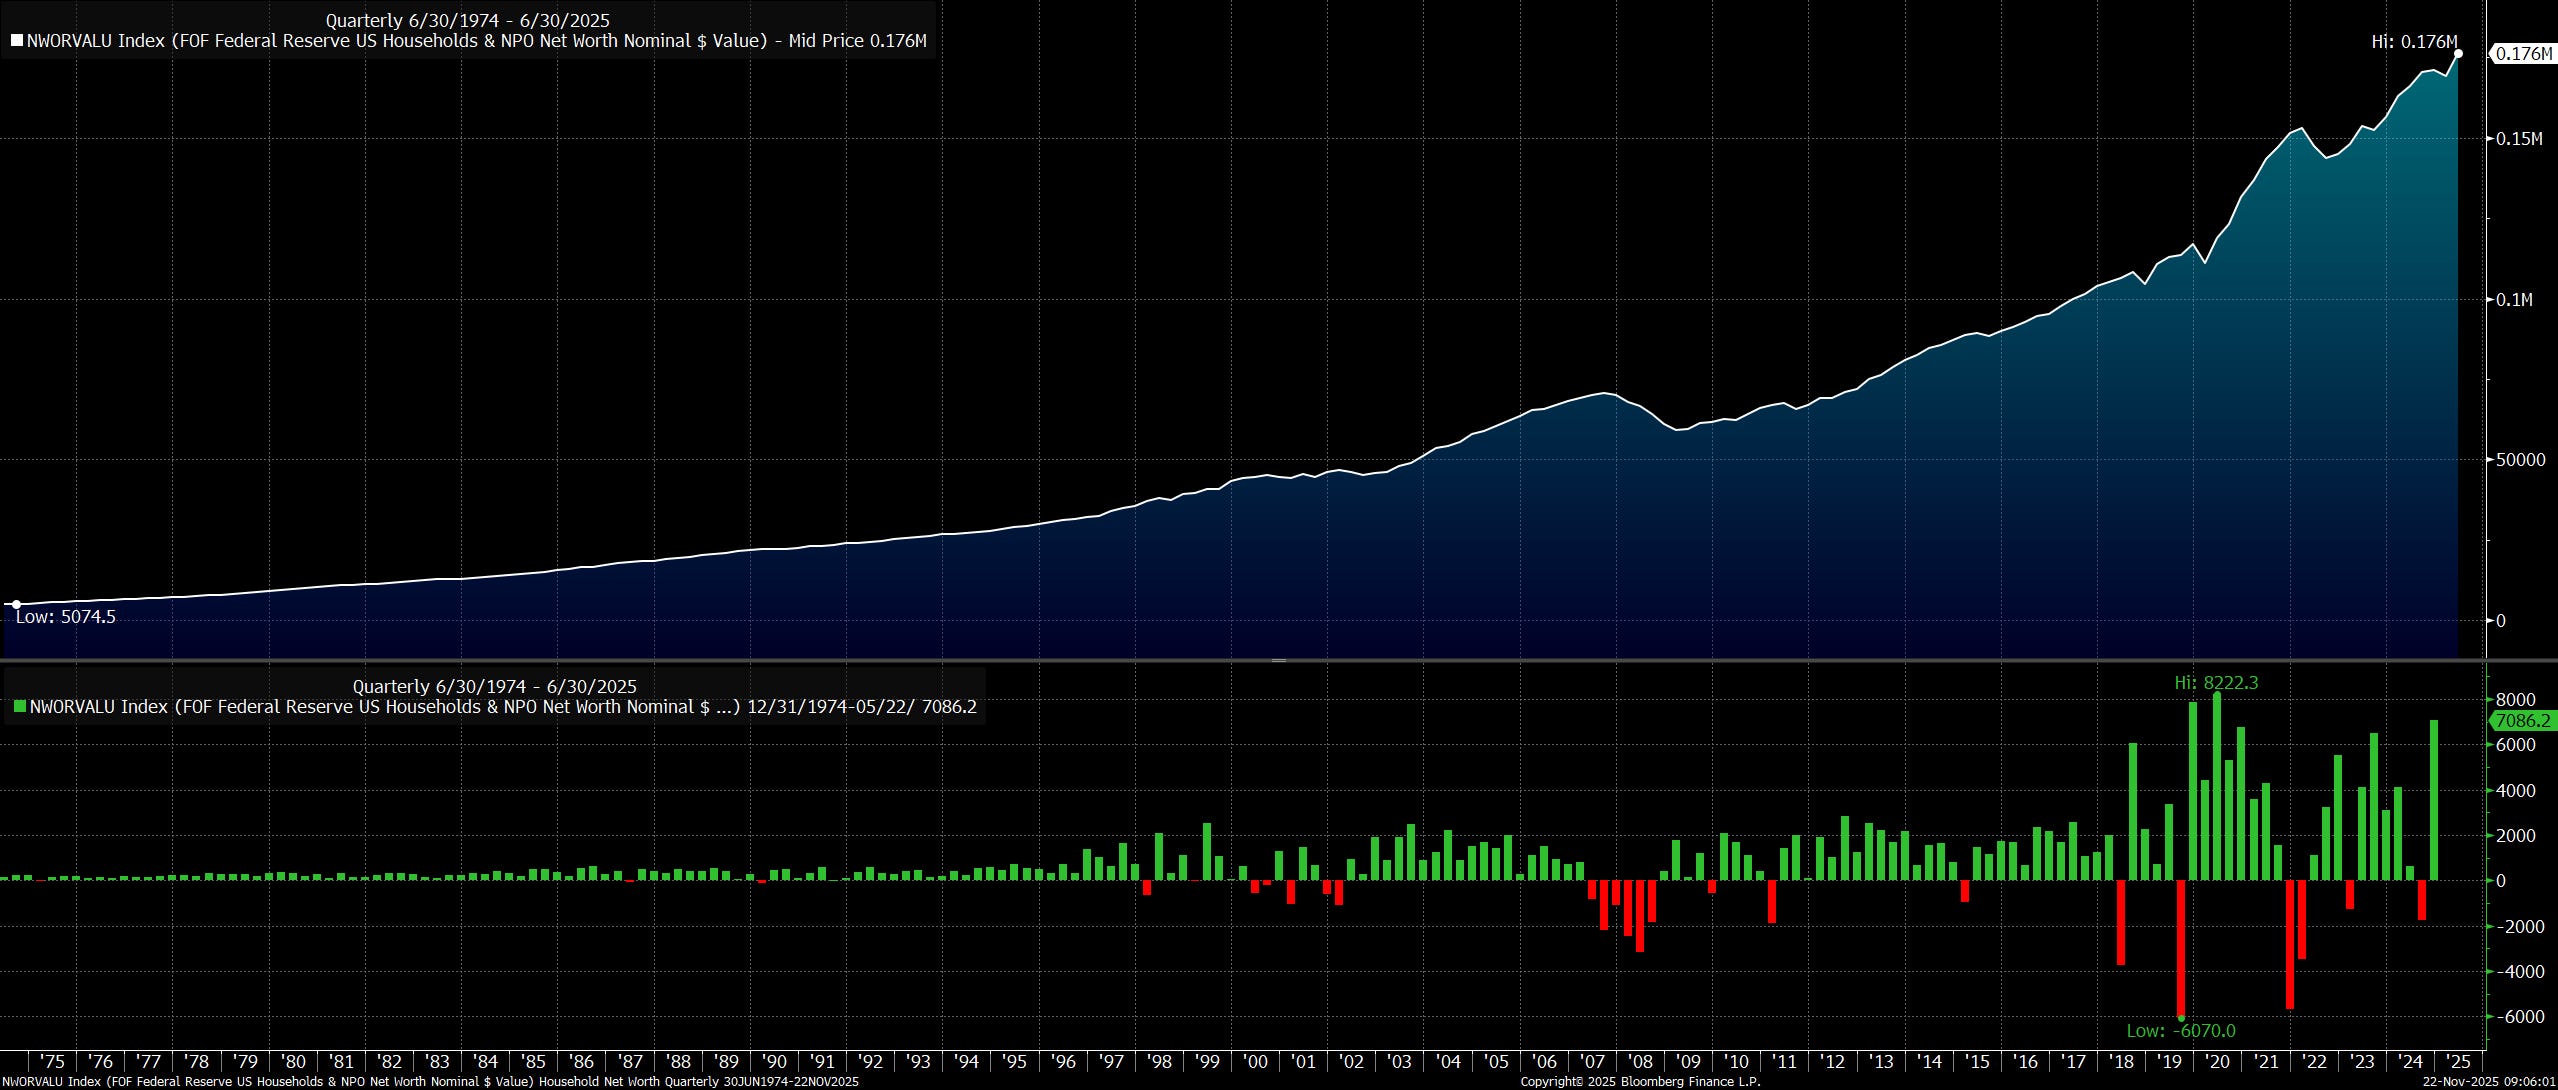Click lower panel Quarterly date range title
The height and width of the screenshot is (1090, 2558).
coord(494,686)
